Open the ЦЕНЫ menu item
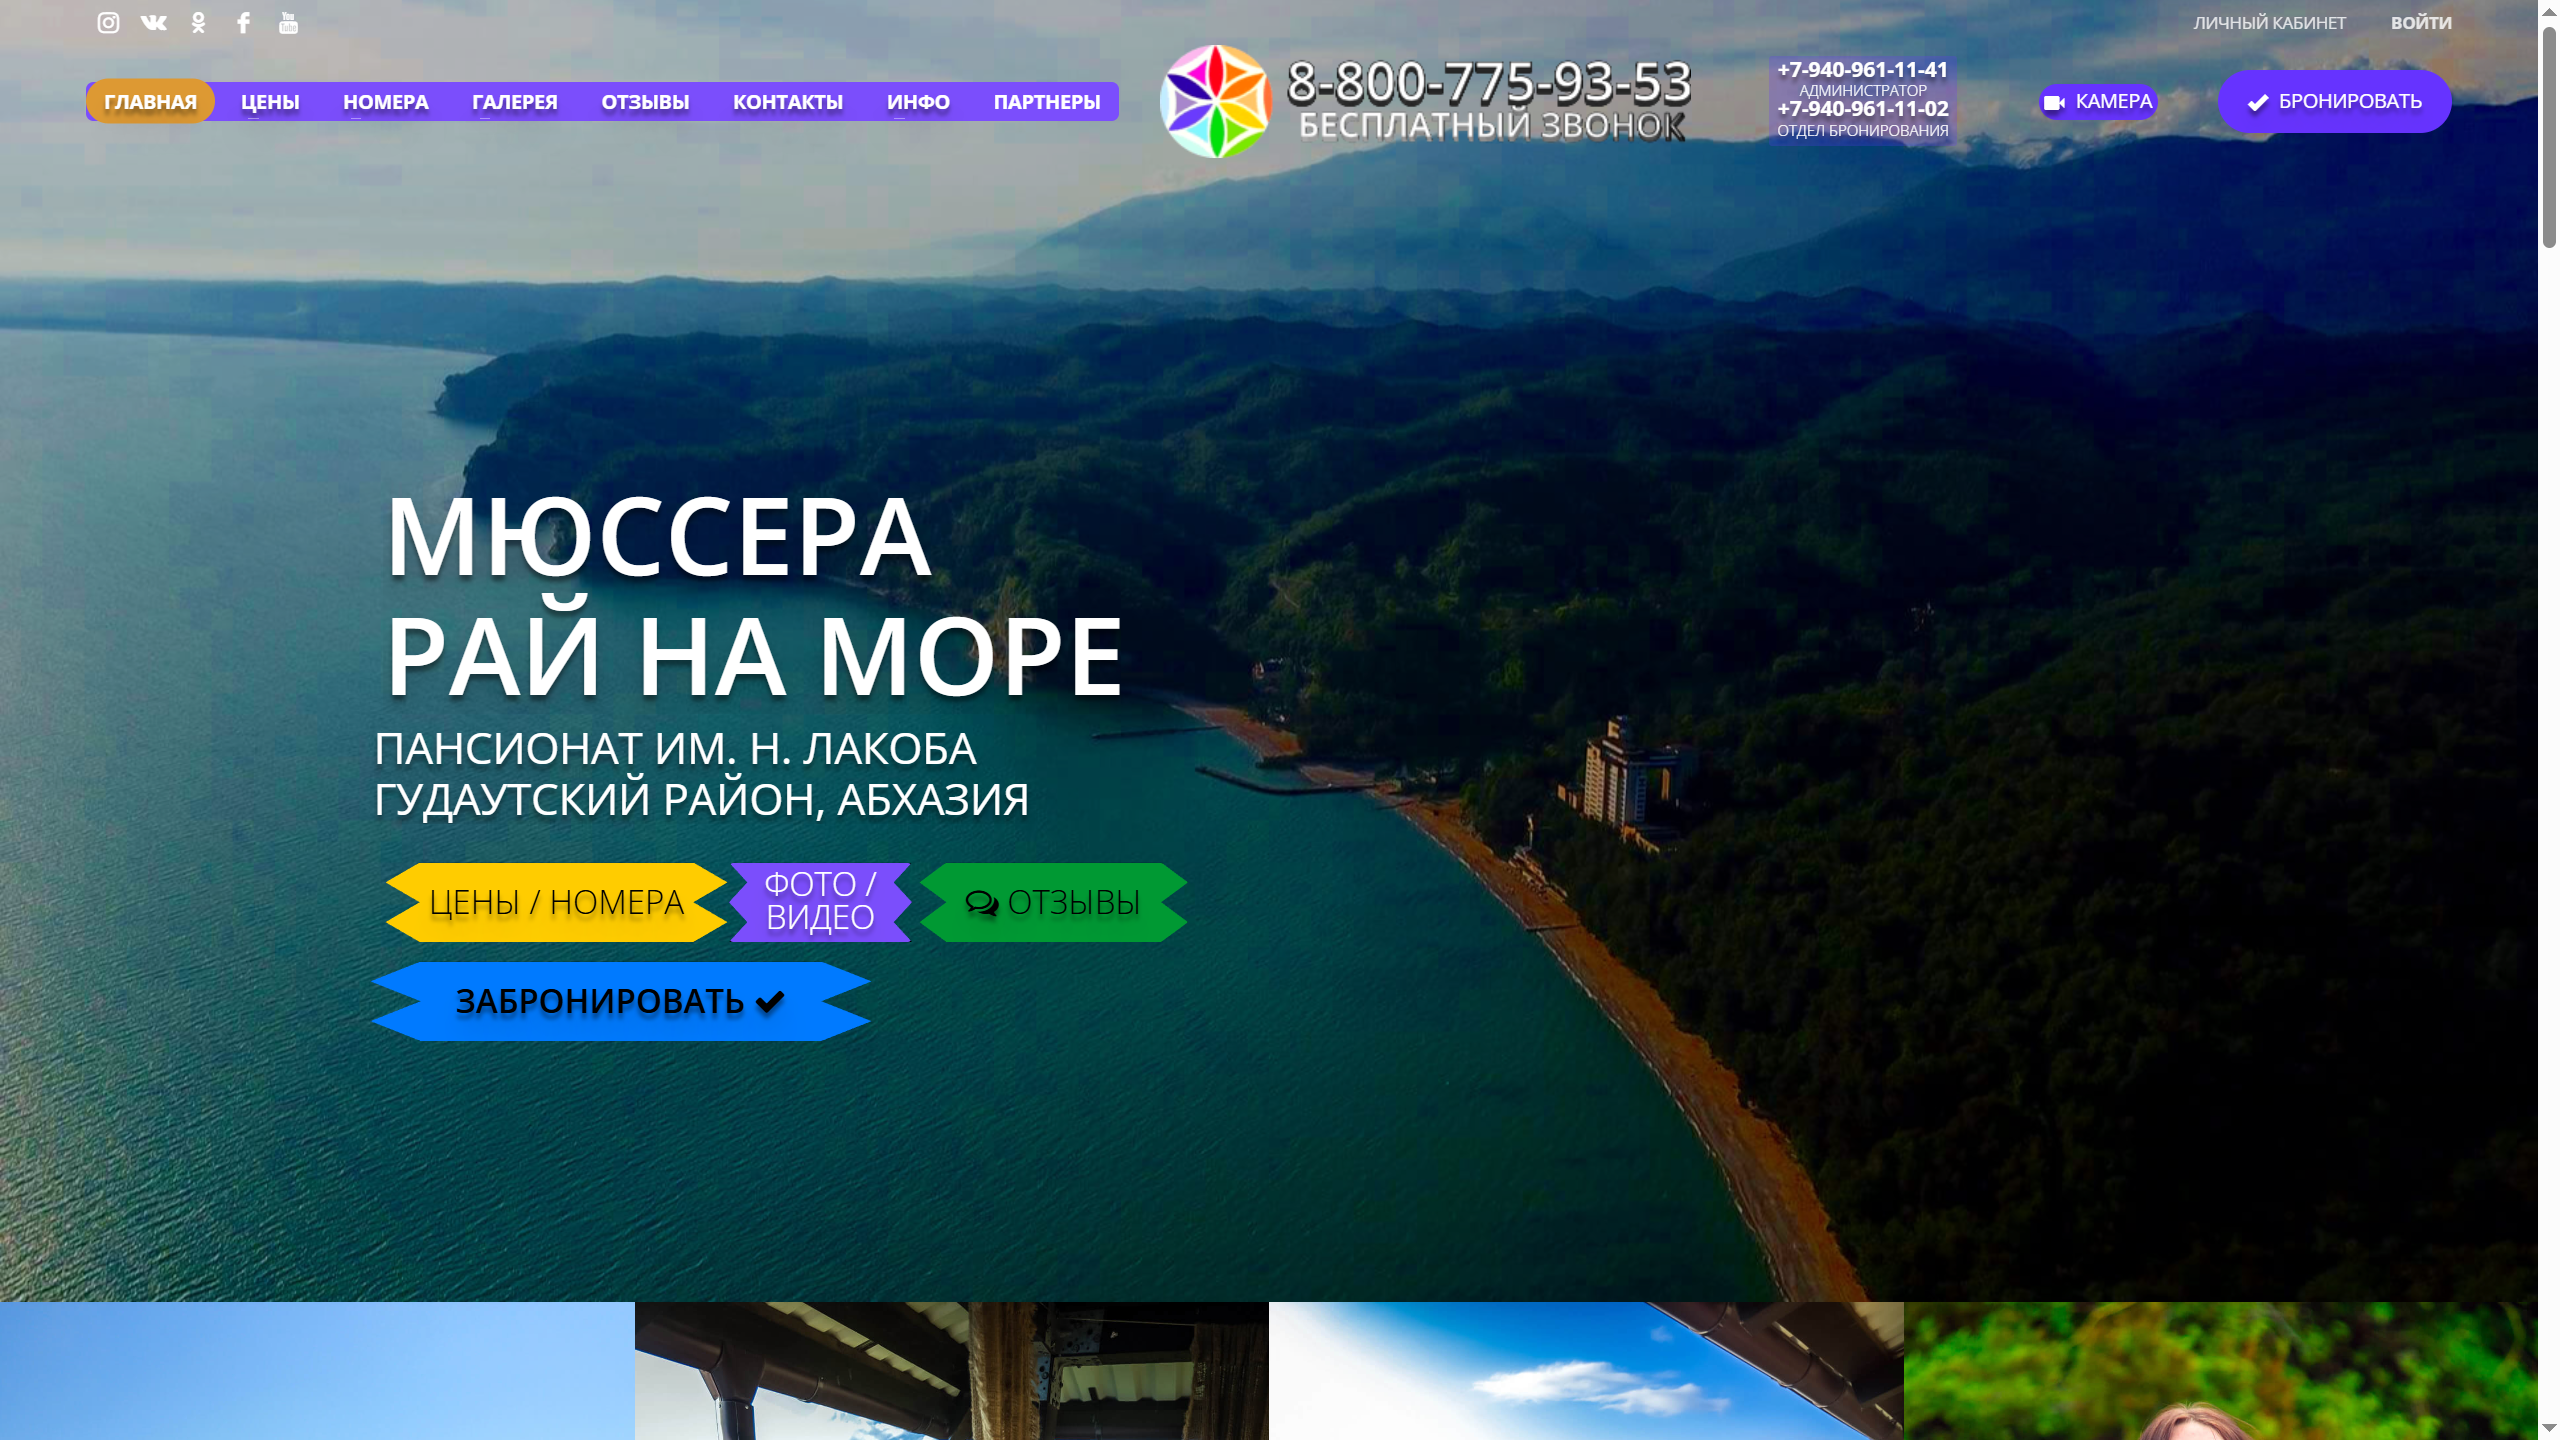This screenshot has width=2560, height=1440. pos(270,101)
